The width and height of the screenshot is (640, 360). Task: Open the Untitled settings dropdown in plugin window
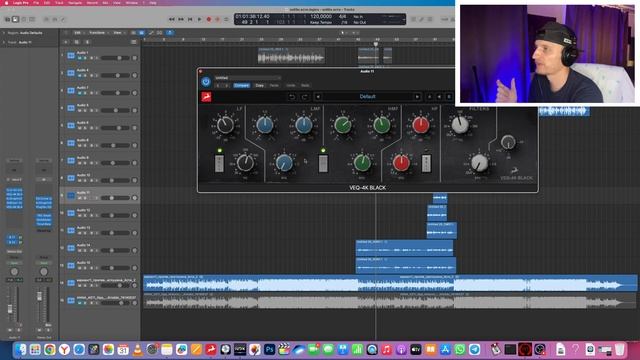point(247,78)
